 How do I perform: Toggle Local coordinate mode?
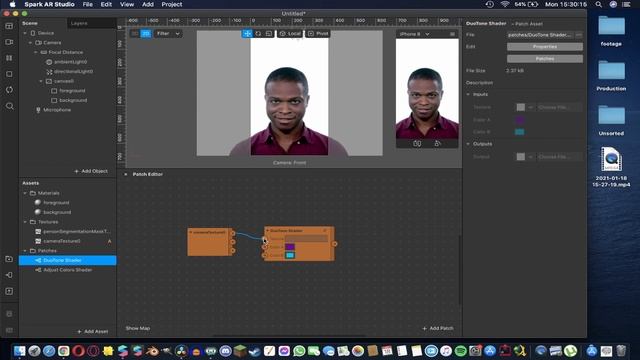point(290,33)
